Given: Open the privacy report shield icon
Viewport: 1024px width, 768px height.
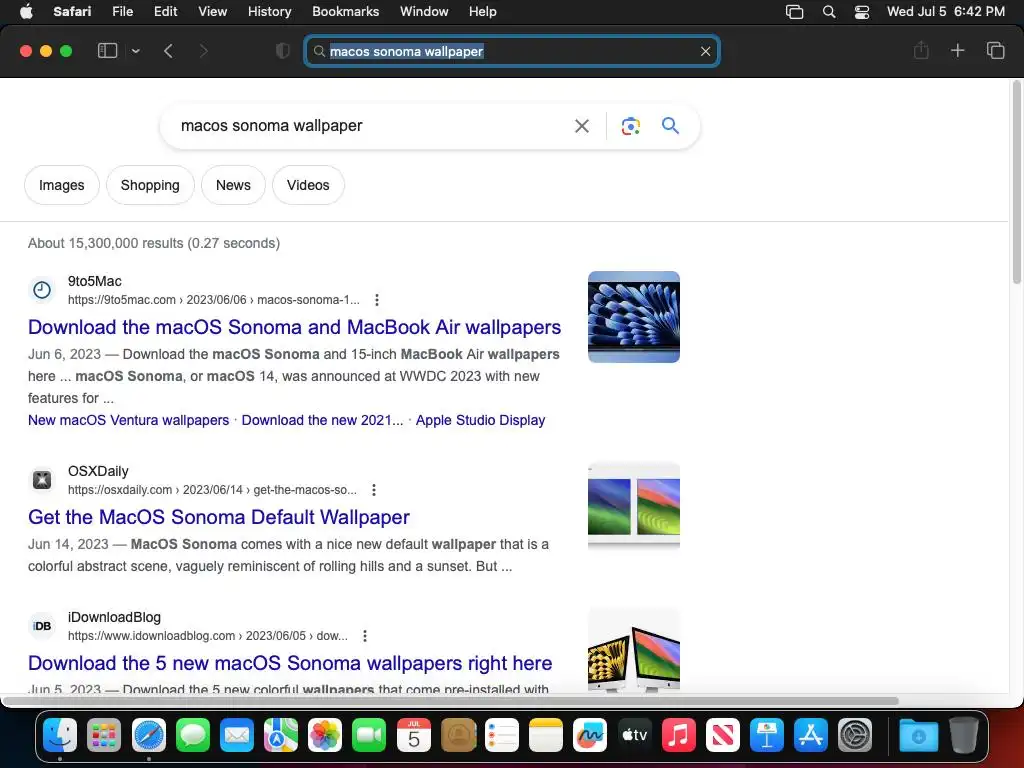Looking at the screenshot, I should pyautogui.click(x=283, y=51).
